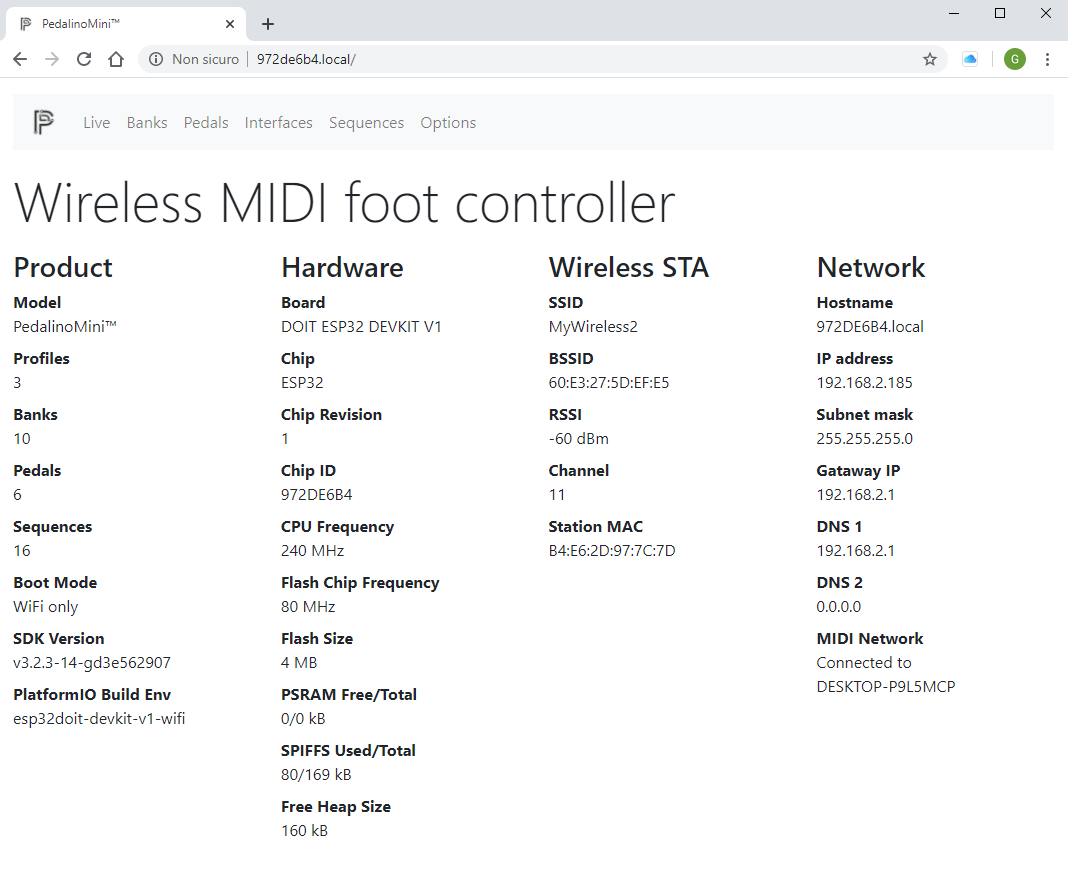Click the Product section heading
Viewport: 1068px width, 883px height.
click(63, 267)
